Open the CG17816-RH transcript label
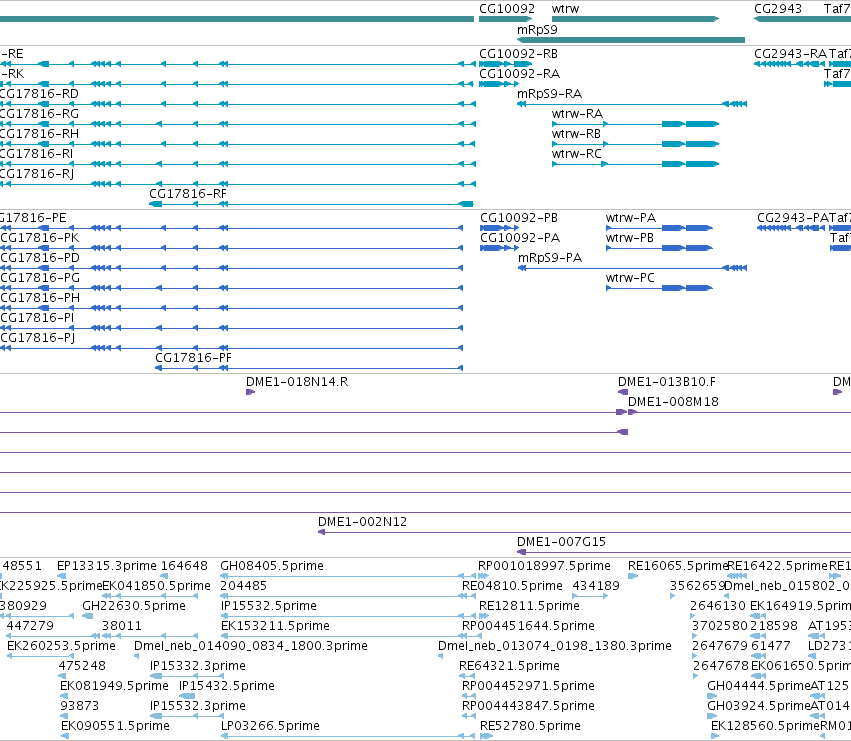 pyautogui.click(x=39, y=134)
